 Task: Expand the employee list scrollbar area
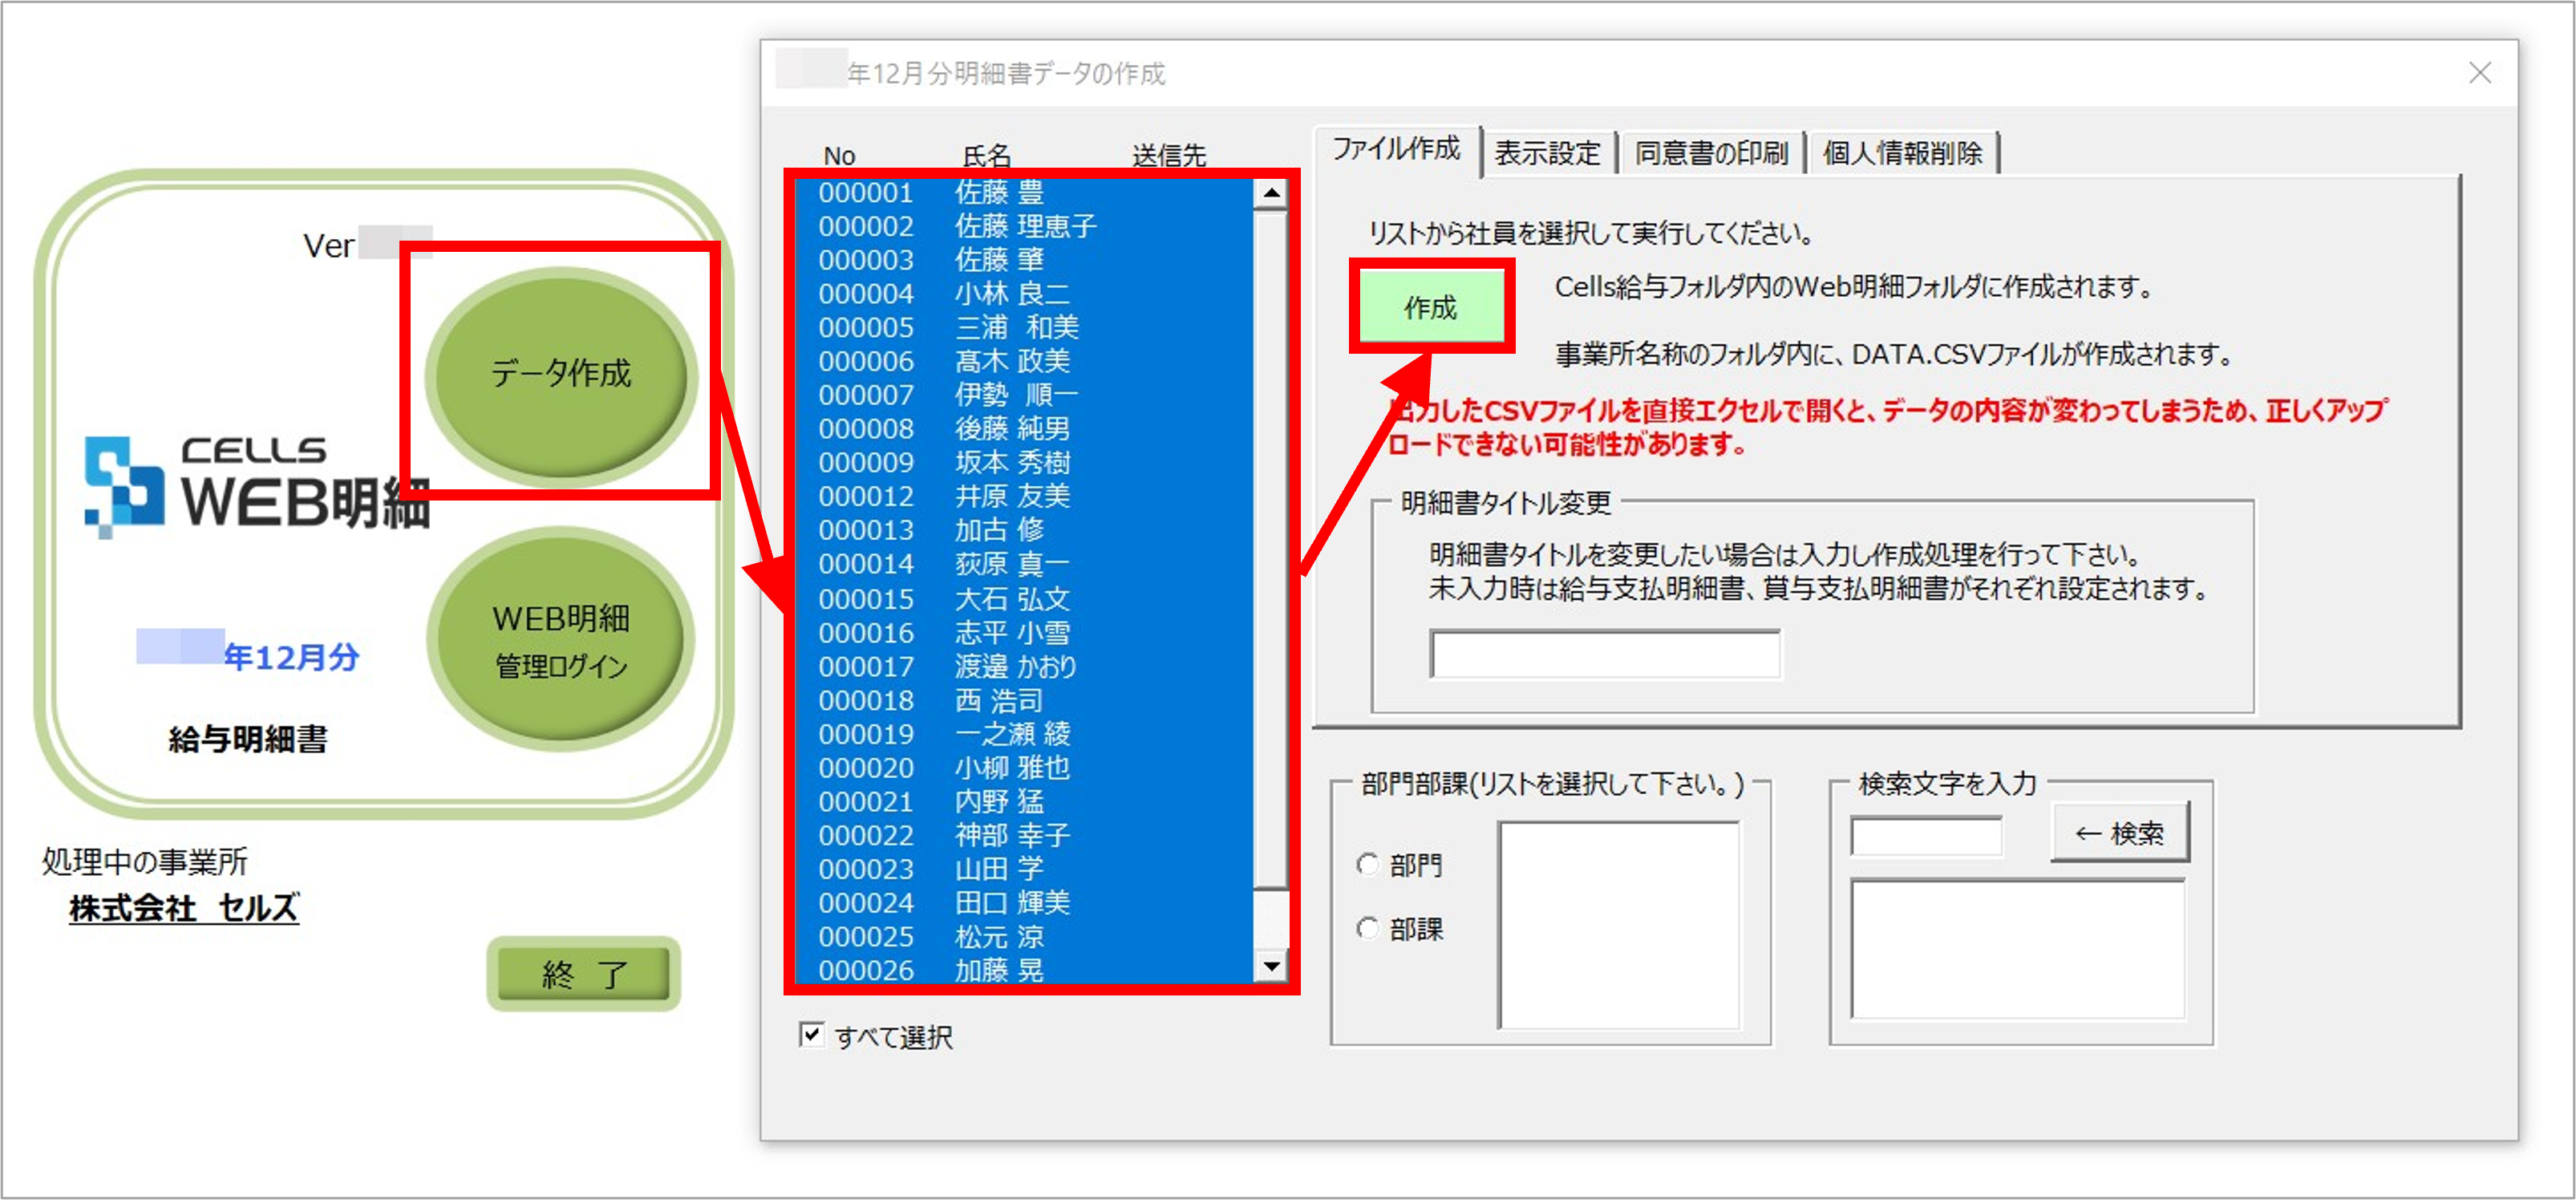point(1271,580)
